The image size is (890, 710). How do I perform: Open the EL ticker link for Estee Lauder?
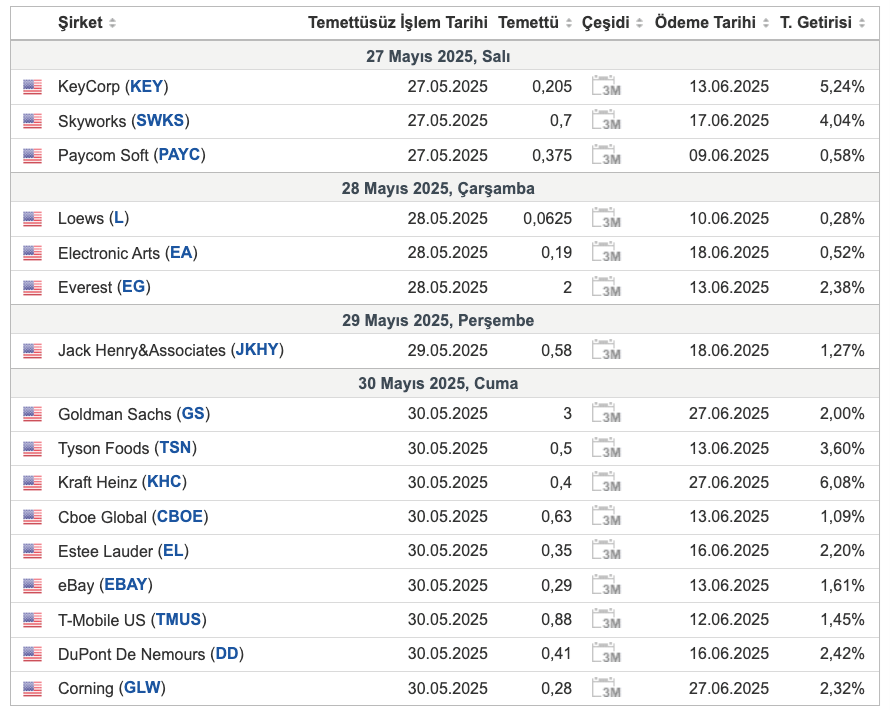click(173, 551)
